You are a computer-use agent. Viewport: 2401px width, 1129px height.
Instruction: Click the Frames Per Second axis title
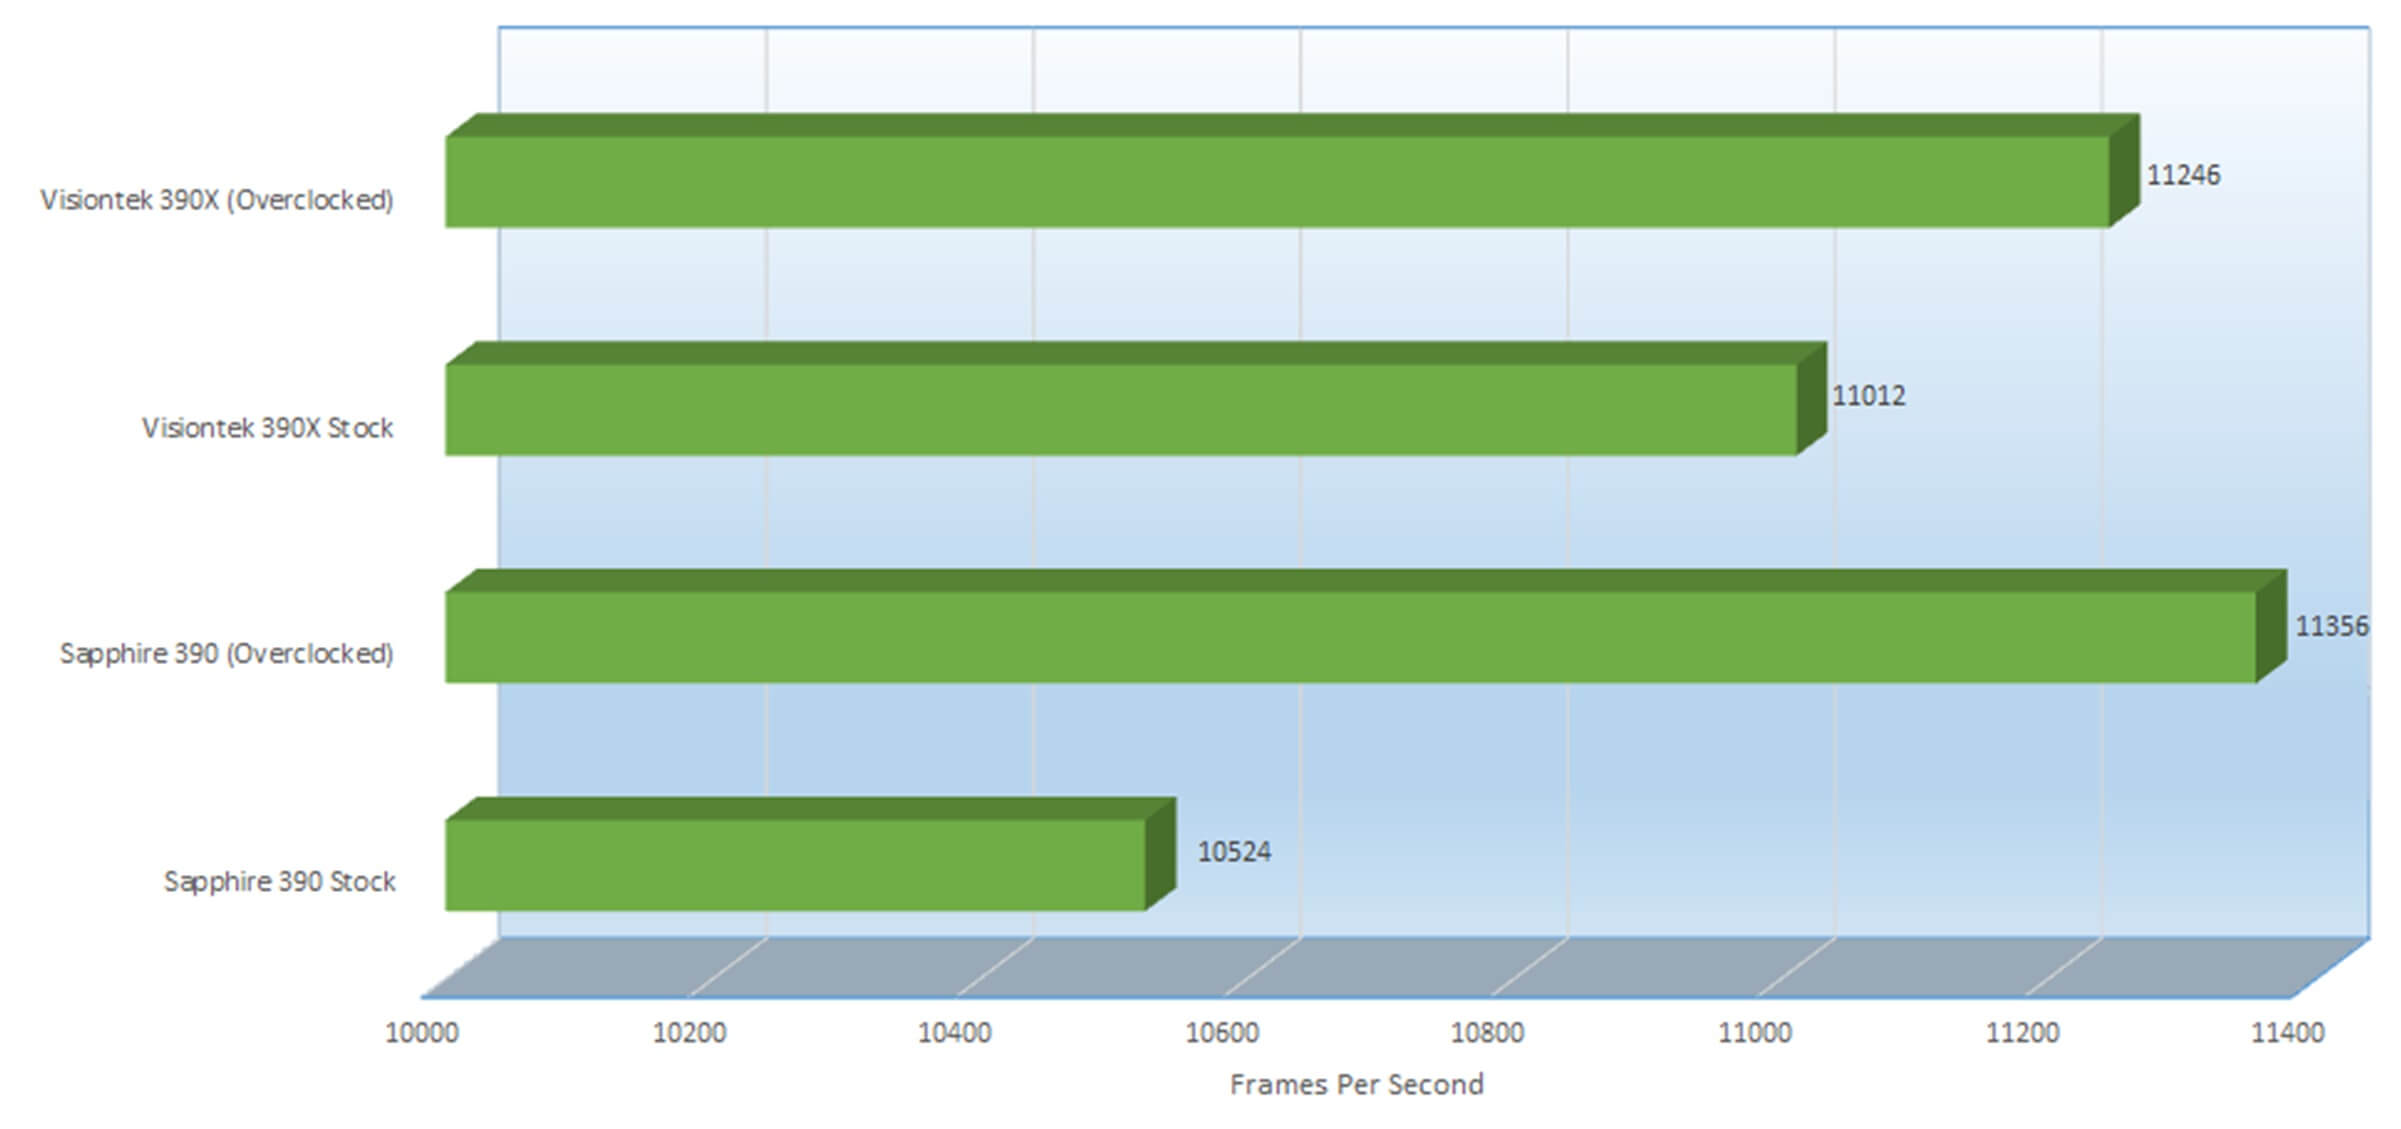click(x=1356, y=1085)
